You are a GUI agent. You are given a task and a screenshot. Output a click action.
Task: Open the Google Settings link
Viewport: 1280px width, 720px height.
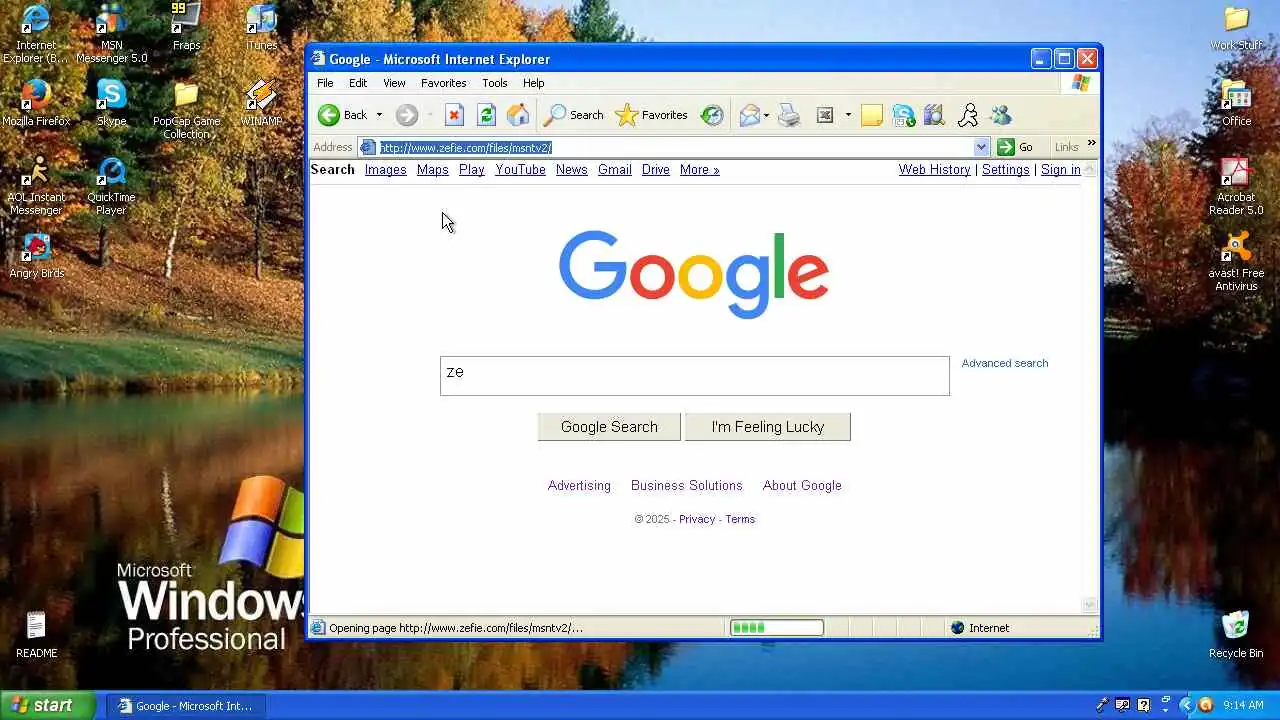click(1005, 170)
